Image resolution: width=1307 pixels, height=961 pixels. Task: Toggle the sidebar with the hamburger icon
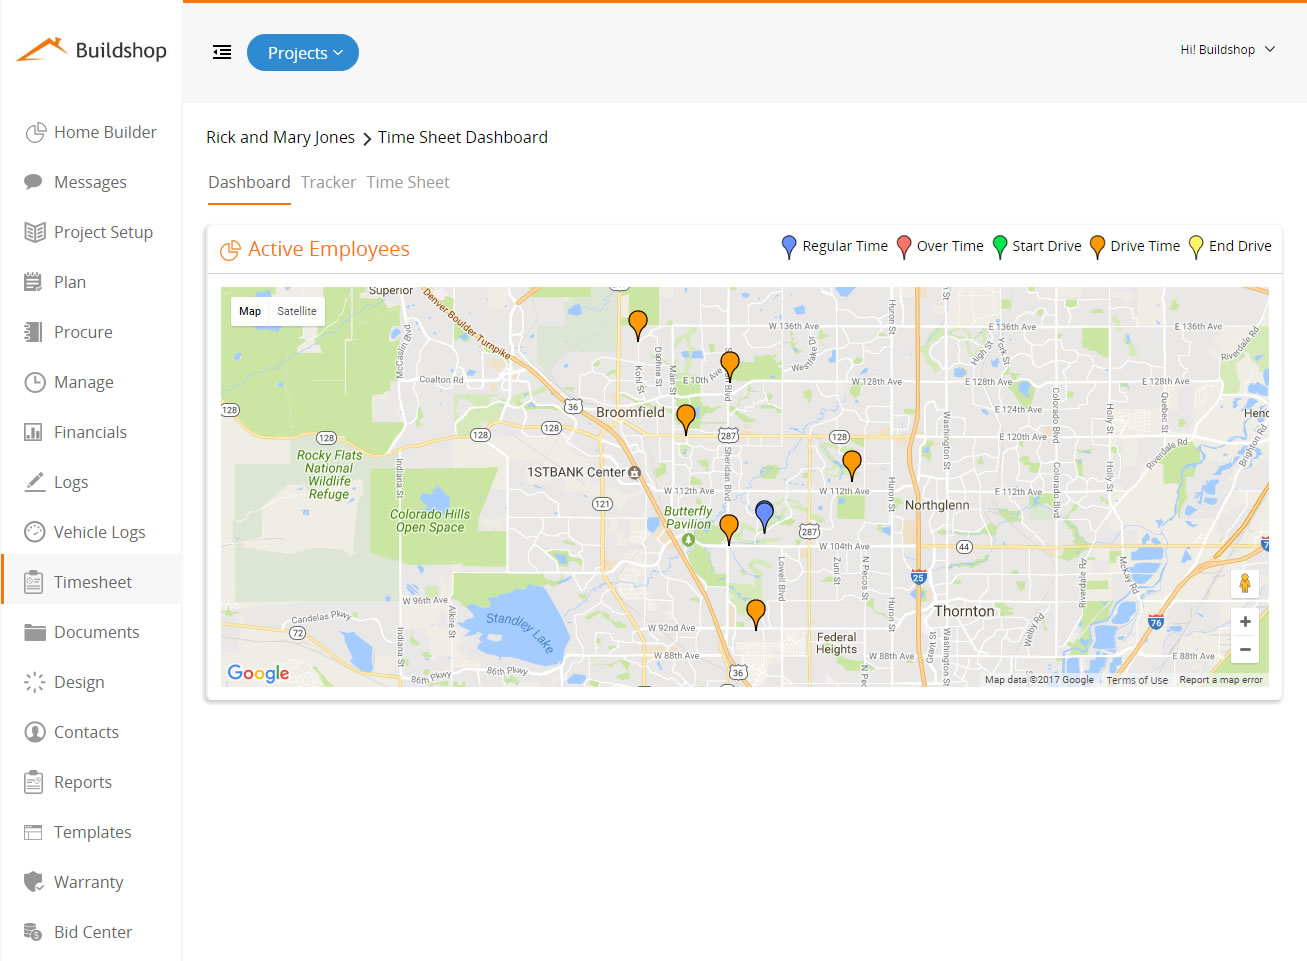point(222,53)
